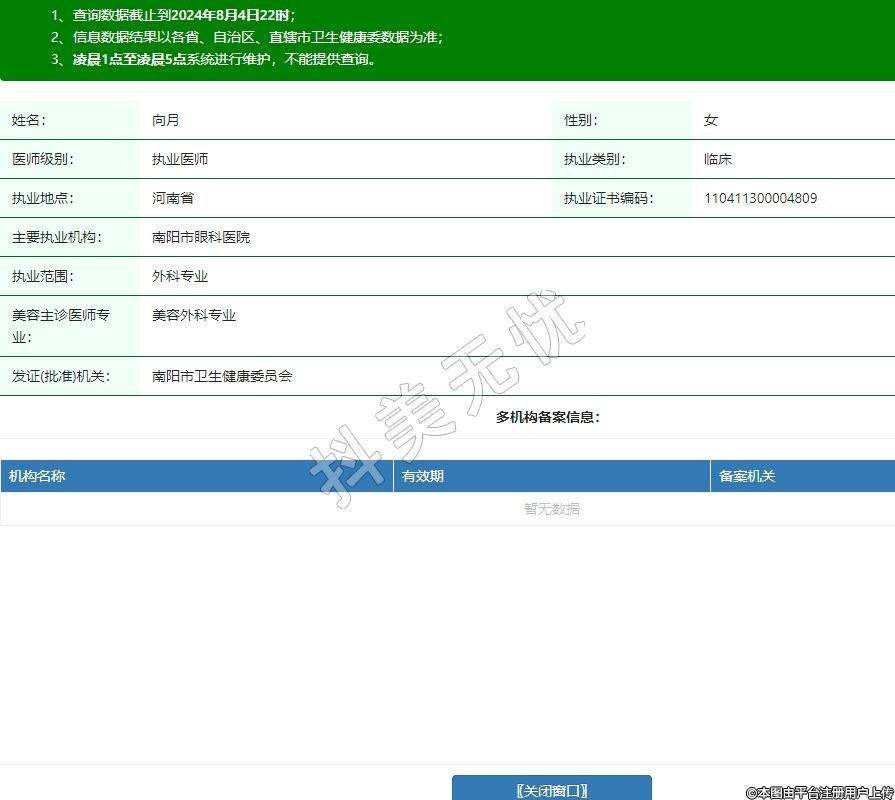Click the 性别 field label
This screenshot has height=800, width=895.
pyautogui.click(x=580, y=120)
